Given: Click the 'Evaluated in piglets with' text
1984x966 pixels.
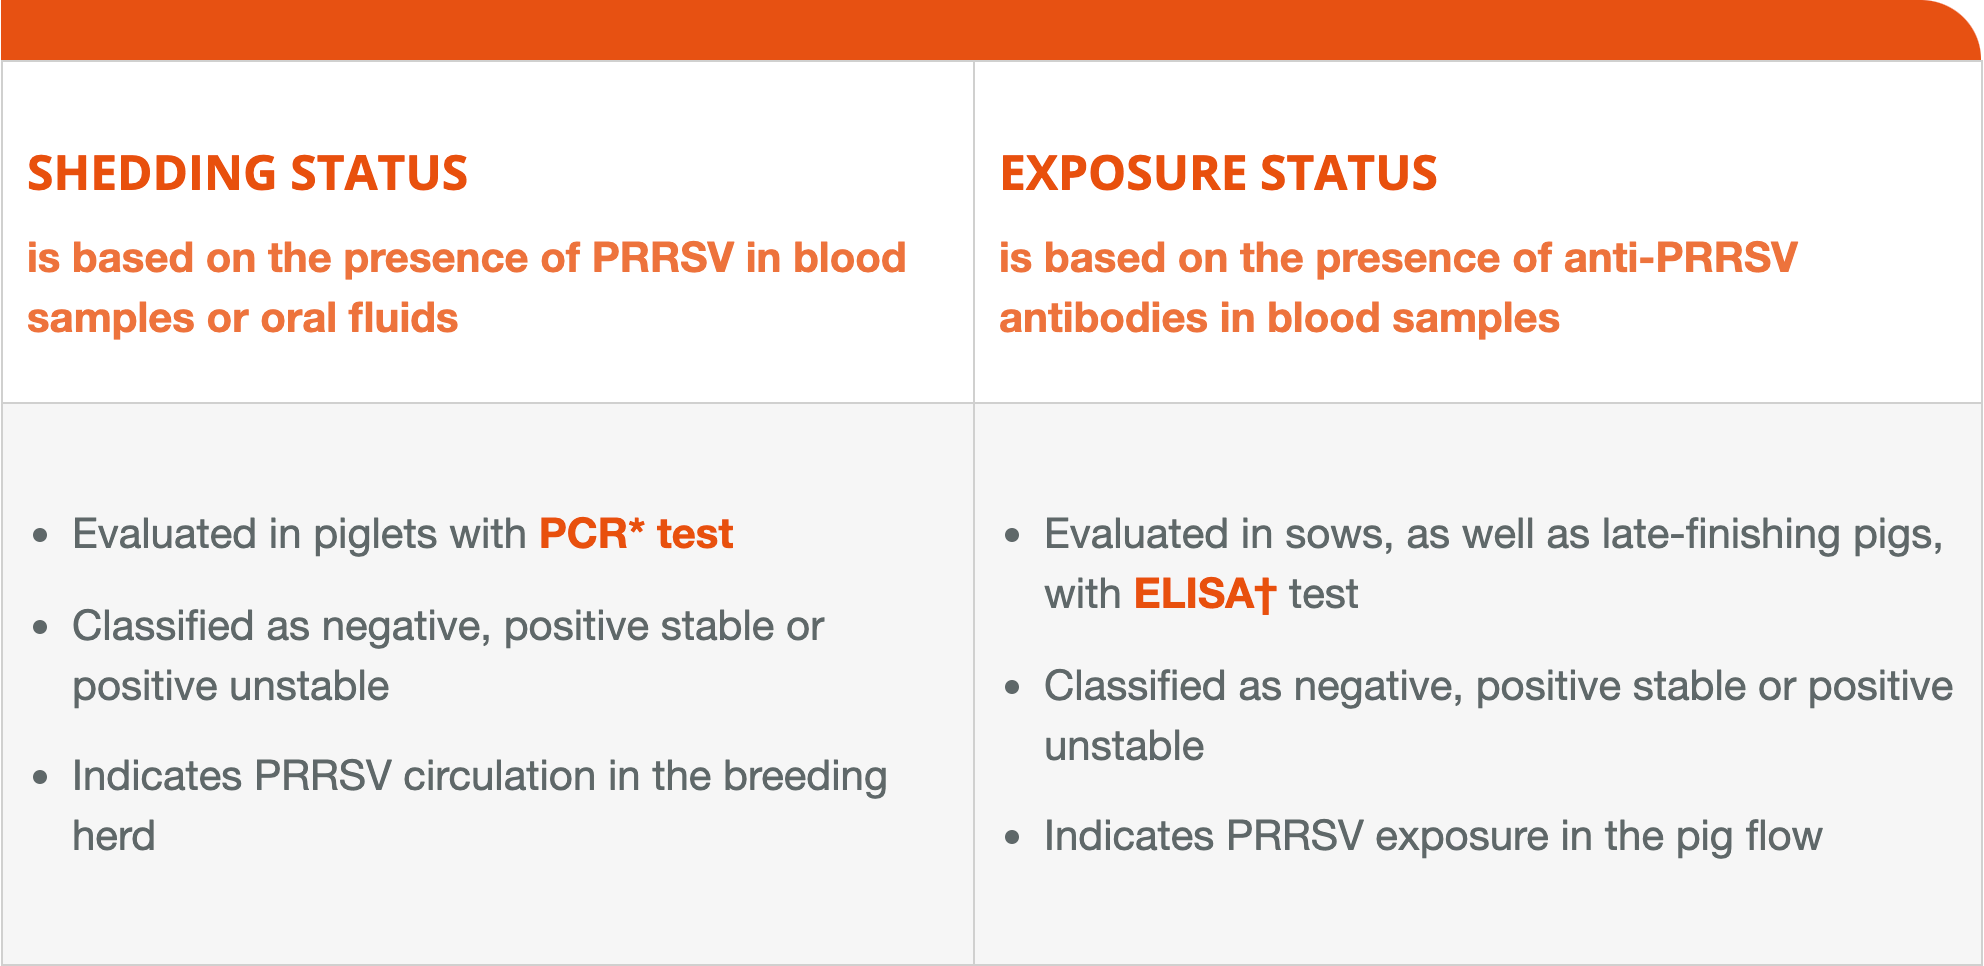Looking at the screenshot, I should tap(299, 534).
